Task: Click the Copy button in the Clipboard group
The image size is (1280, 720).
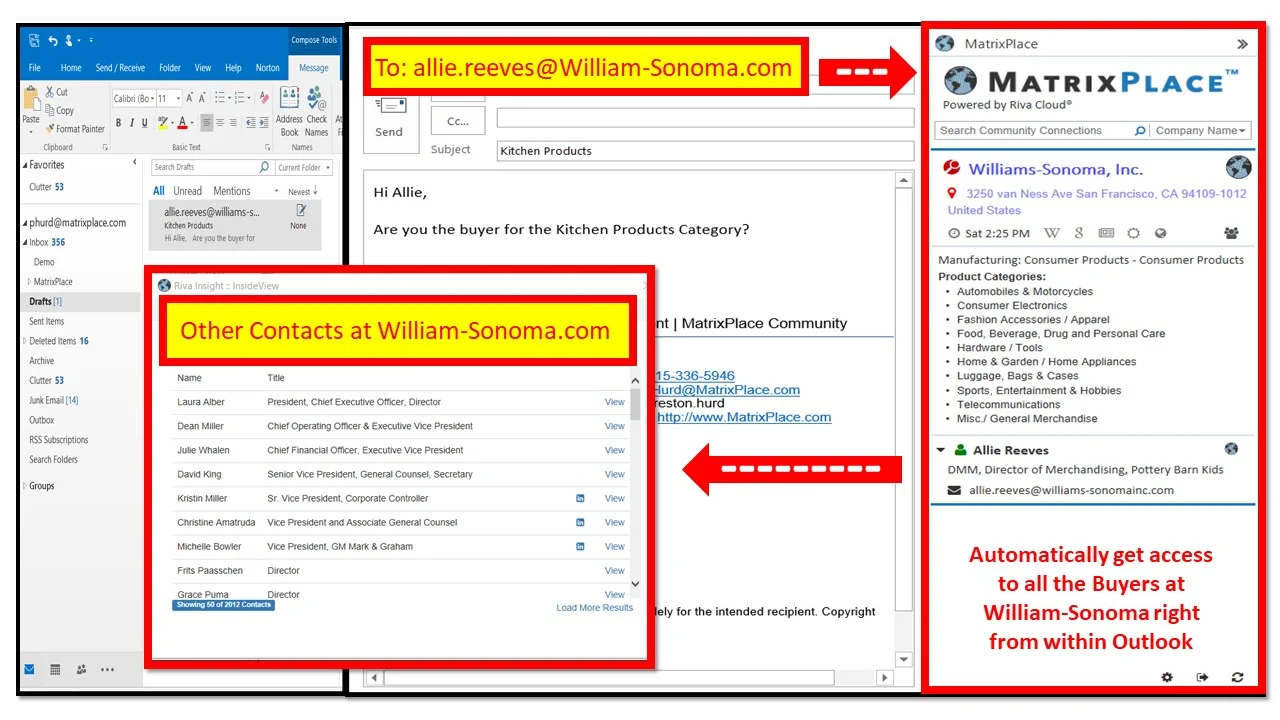Action: (59, 110)
